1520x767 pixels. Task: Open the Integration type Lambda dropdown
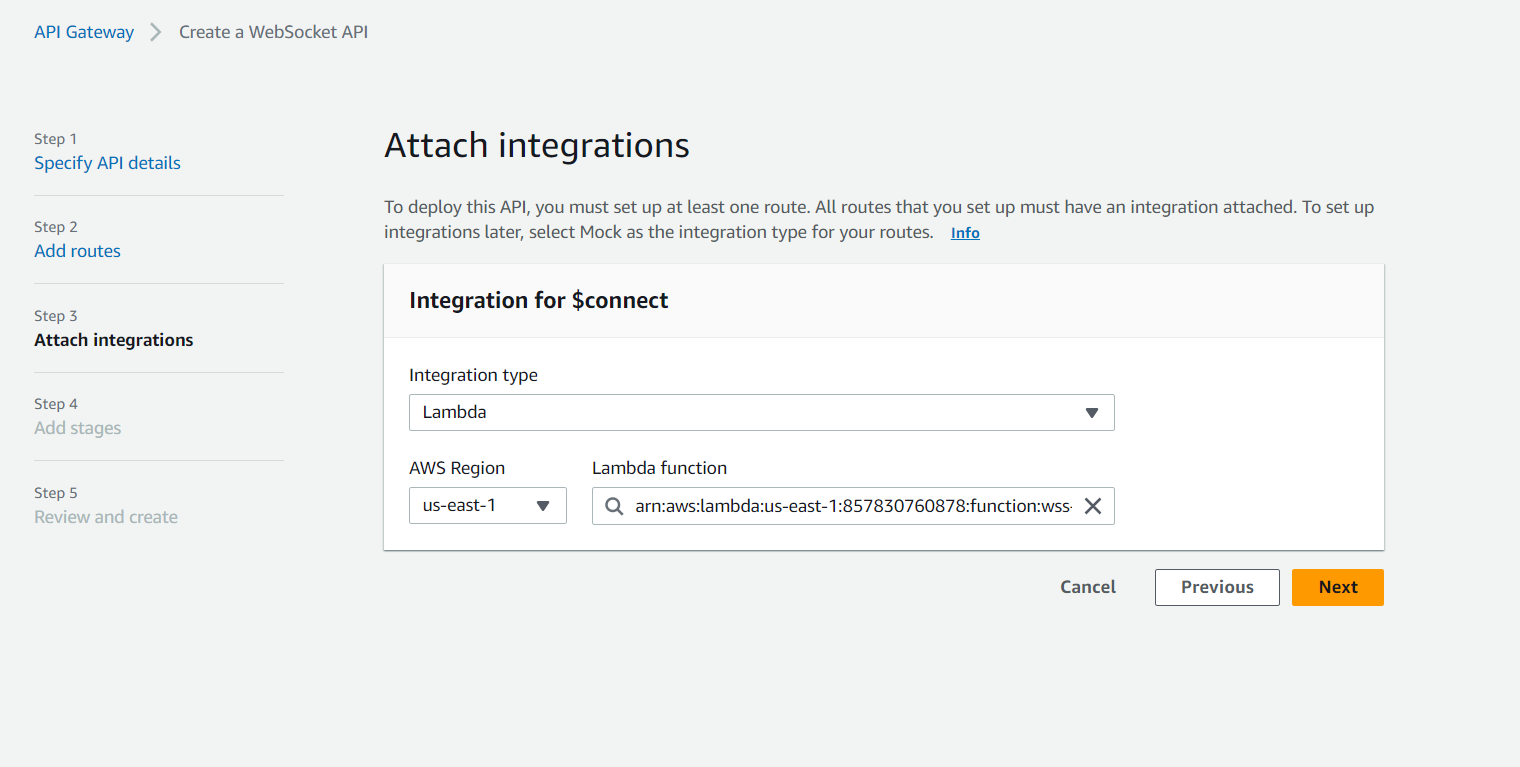click(760, 413)
